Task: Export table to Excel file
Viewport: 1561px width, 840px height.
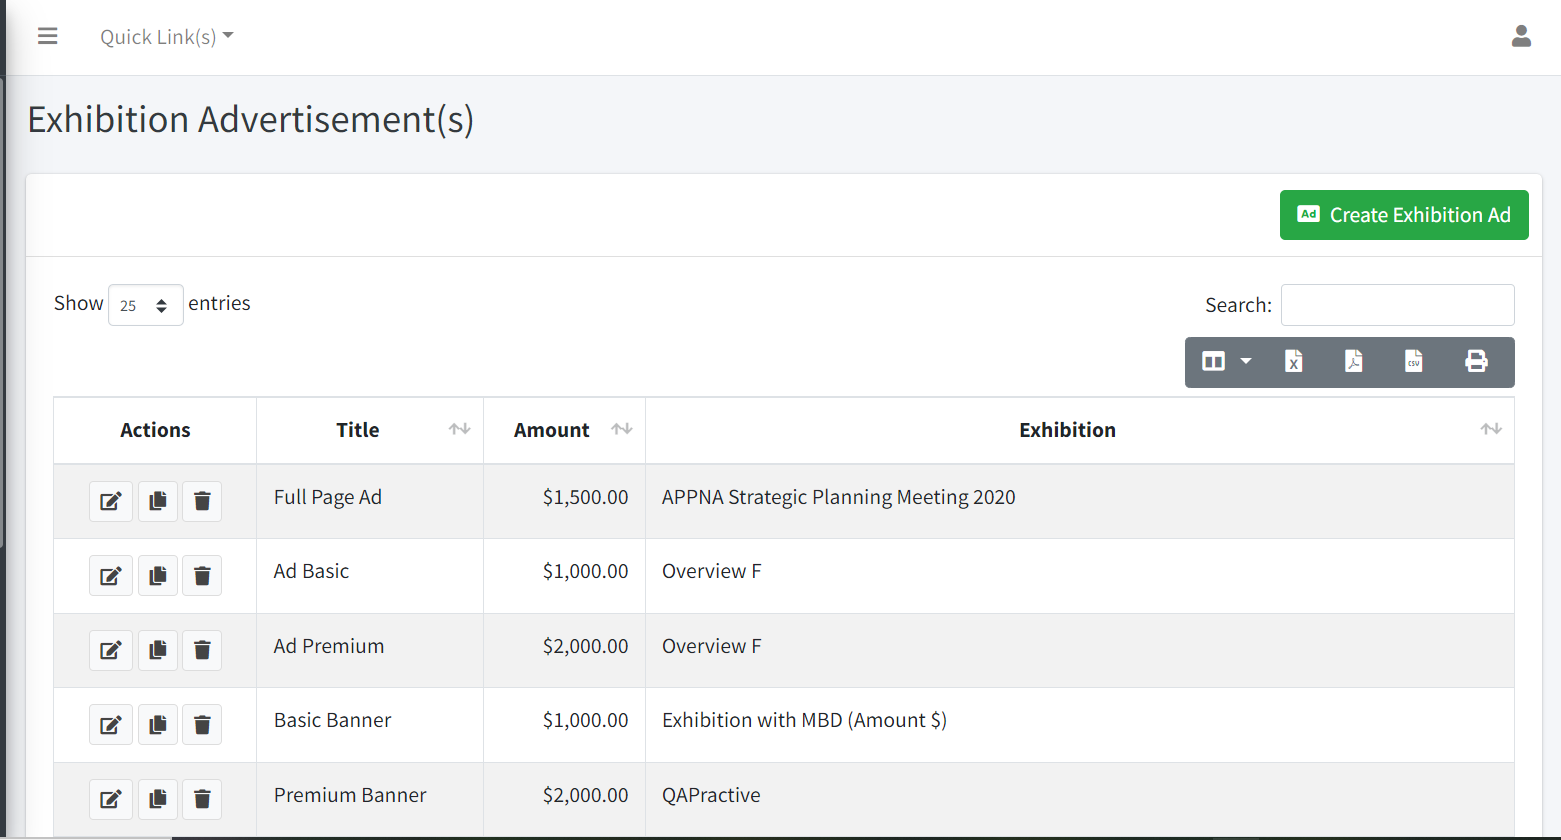Action: 1293,362
